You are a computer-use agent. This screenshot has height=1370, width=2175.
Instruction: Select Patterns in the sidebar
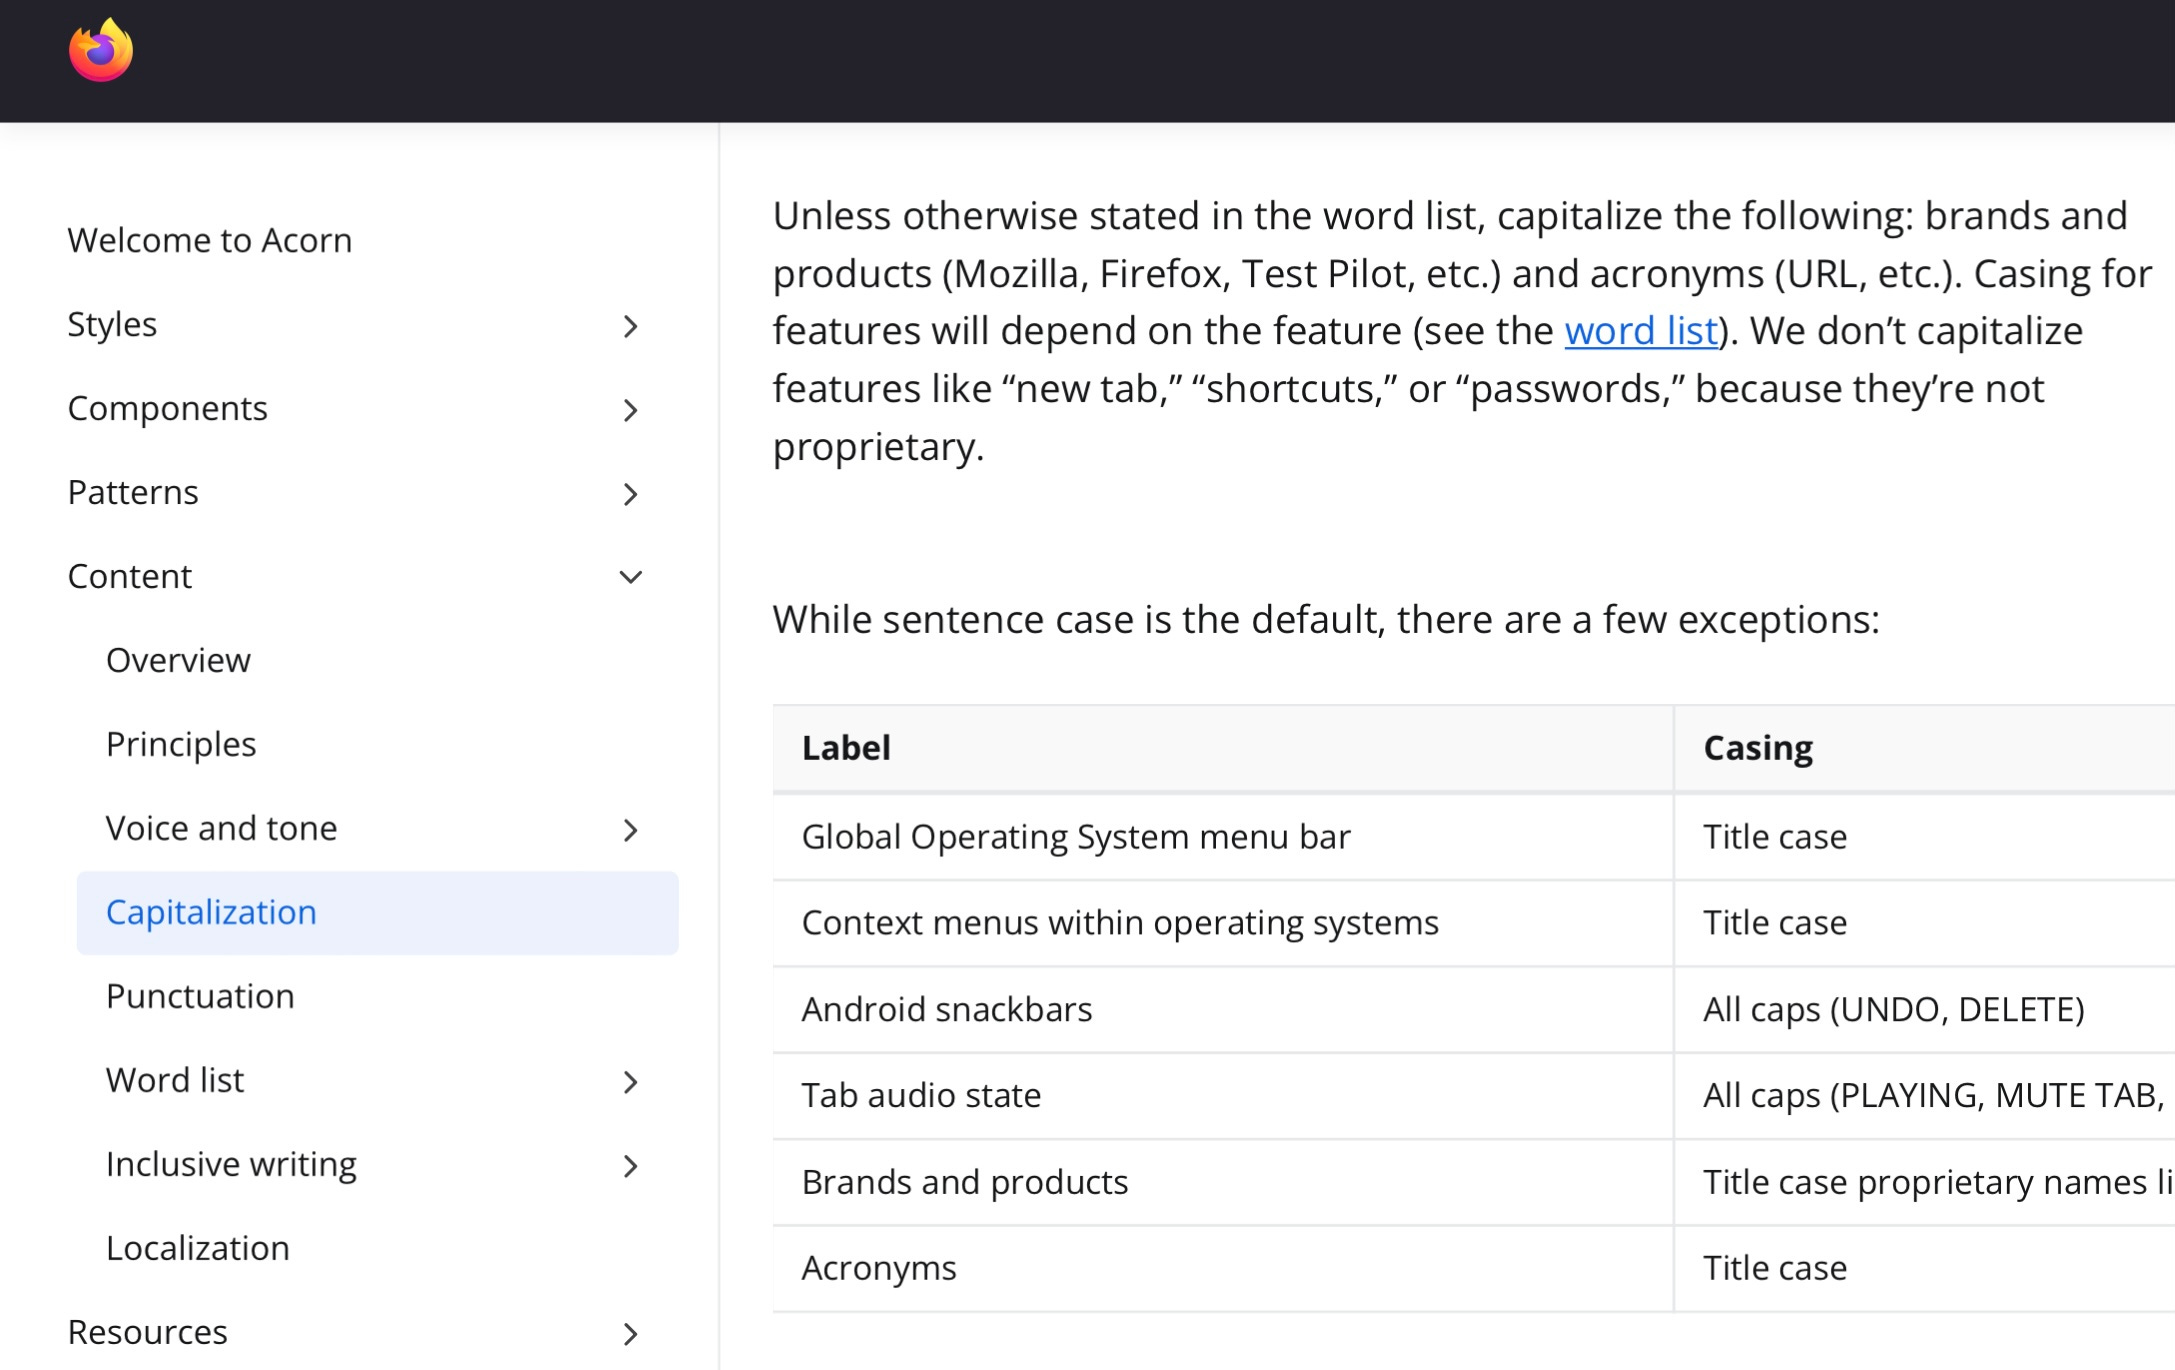point(133,492)
